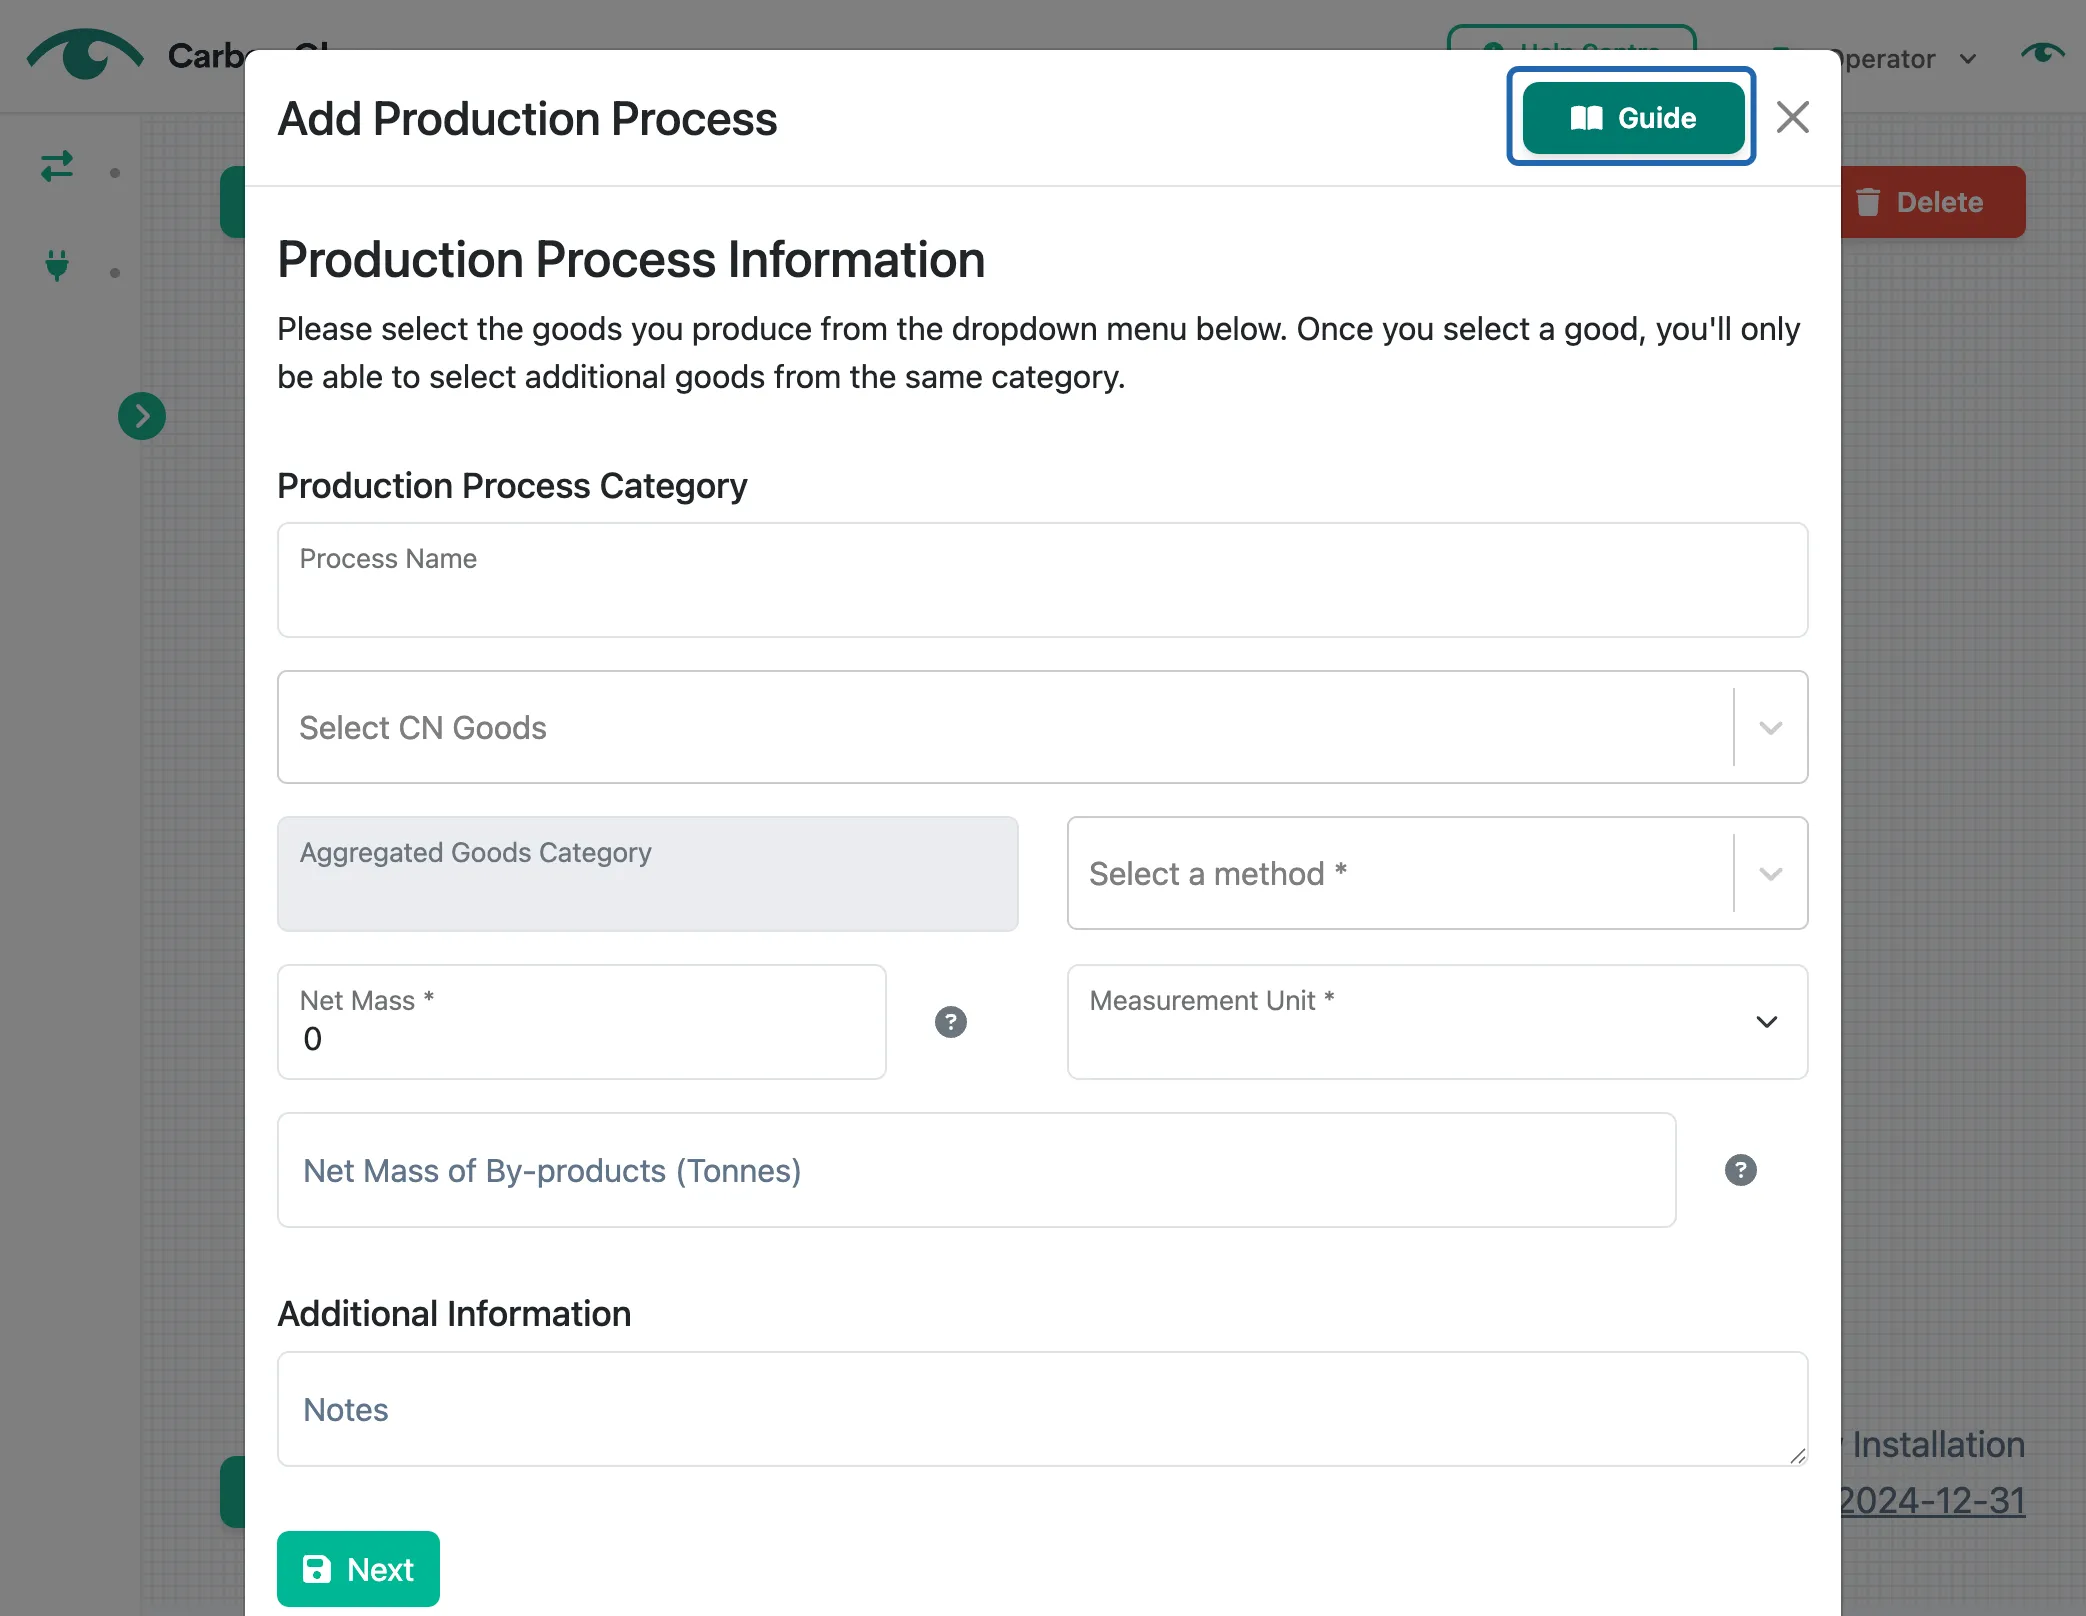The height and width of the screenshot is (1616, 2086).
Task: Click the Net Mass input field
Action: [x=582, y=1022]
